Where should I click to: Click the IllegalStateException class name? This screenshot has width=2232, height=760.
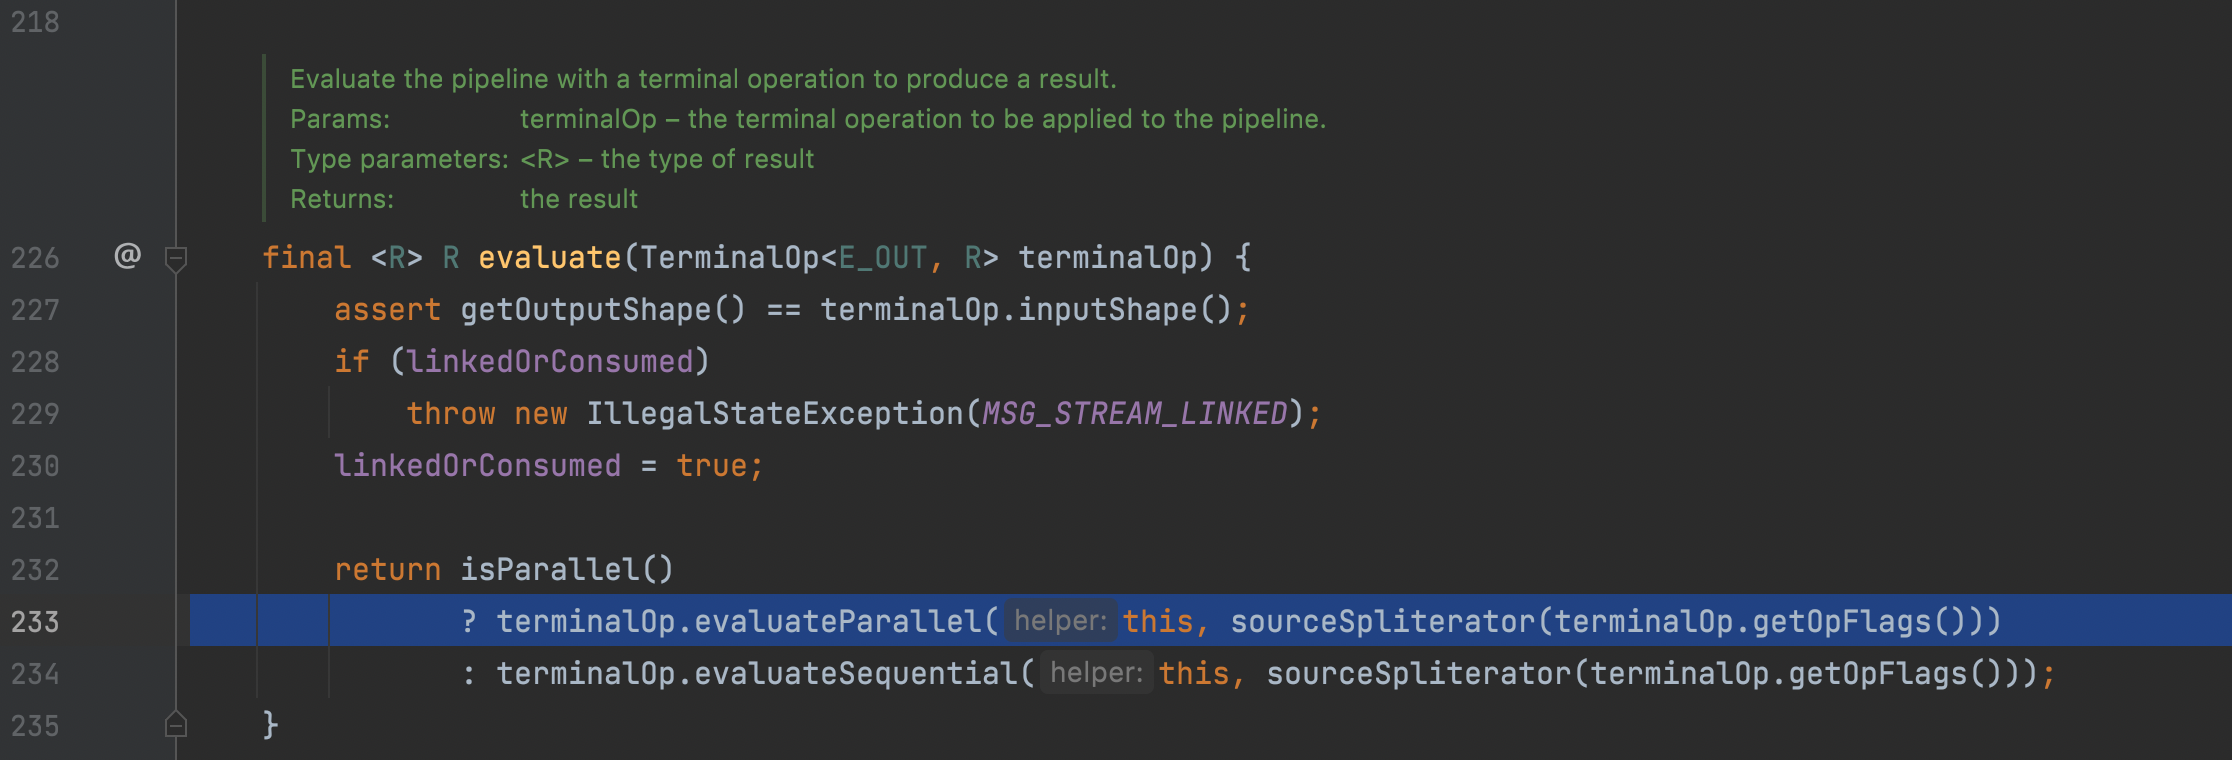coord(774,414)
